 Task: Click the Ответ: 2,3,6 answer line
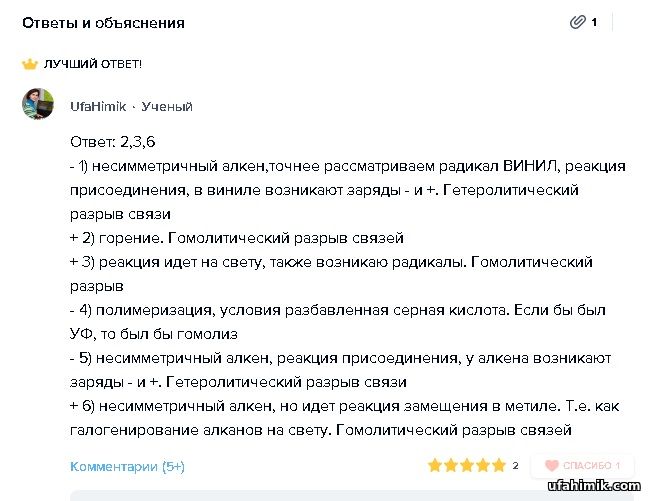pos(113,142)
